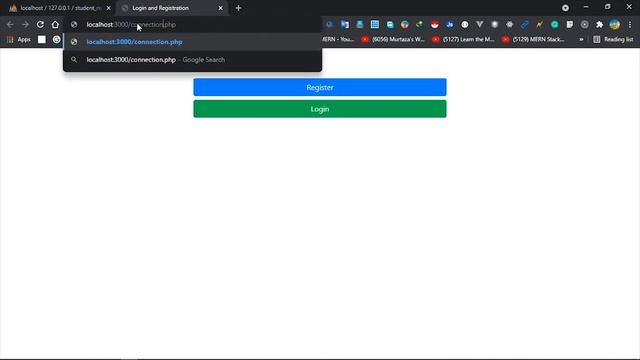
Task: Click the yellow lightning bolt extension
Action: (540, 24)
